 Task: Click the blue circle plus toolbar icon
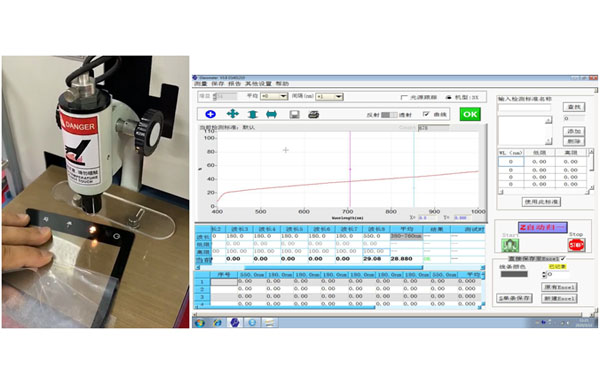tap(210, 114)
